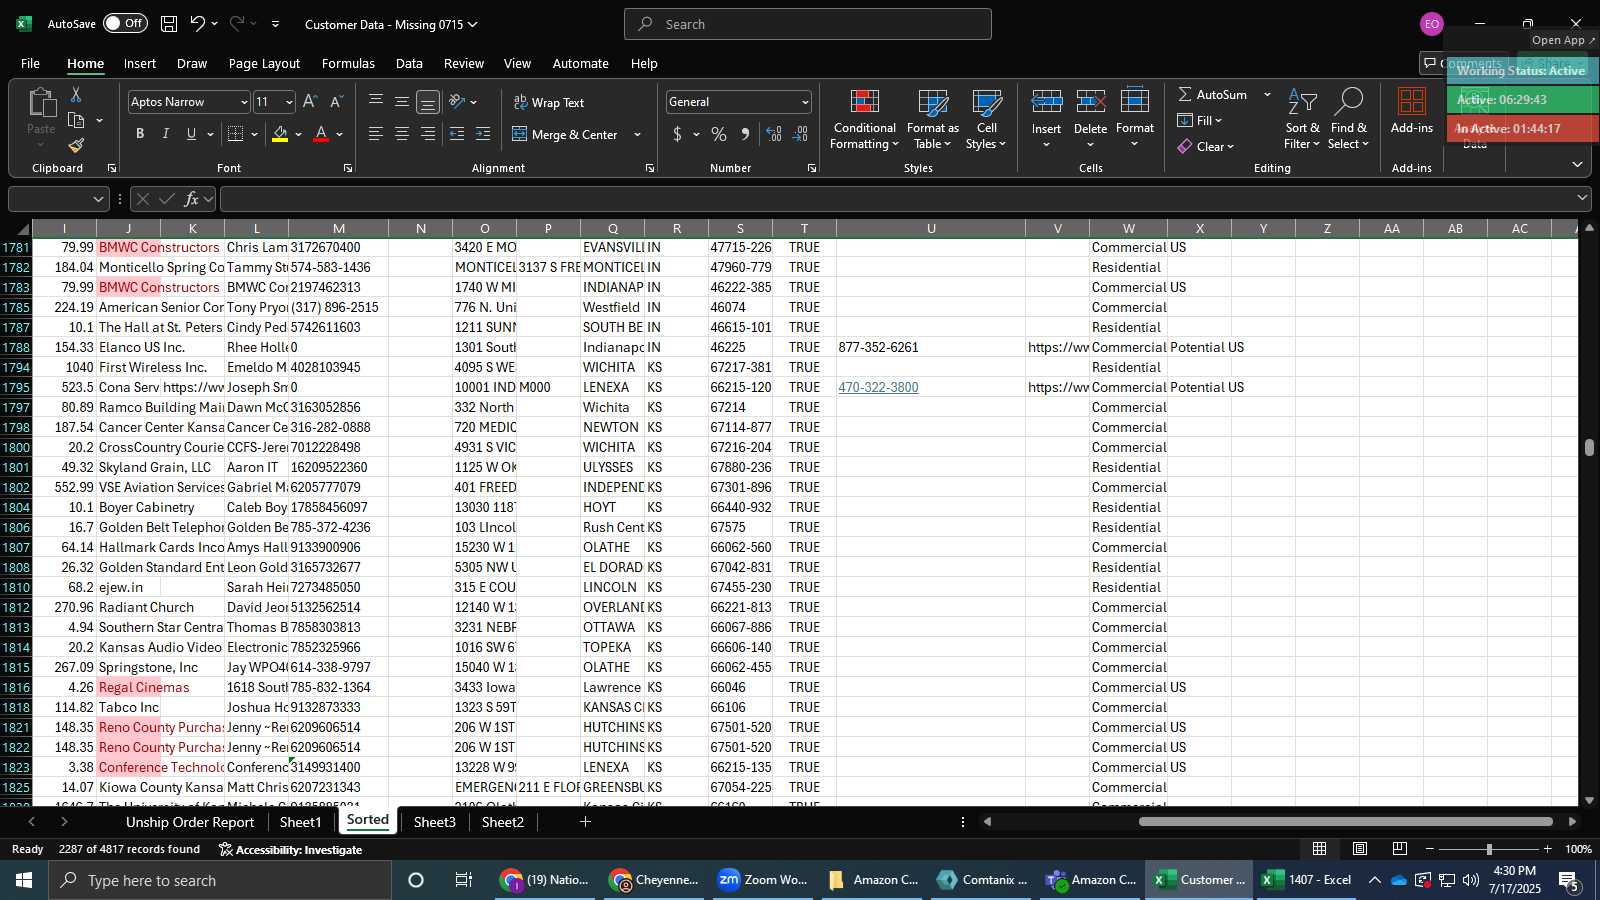Click the Windows Start button

pyautogui.click(x=24, y=880)
